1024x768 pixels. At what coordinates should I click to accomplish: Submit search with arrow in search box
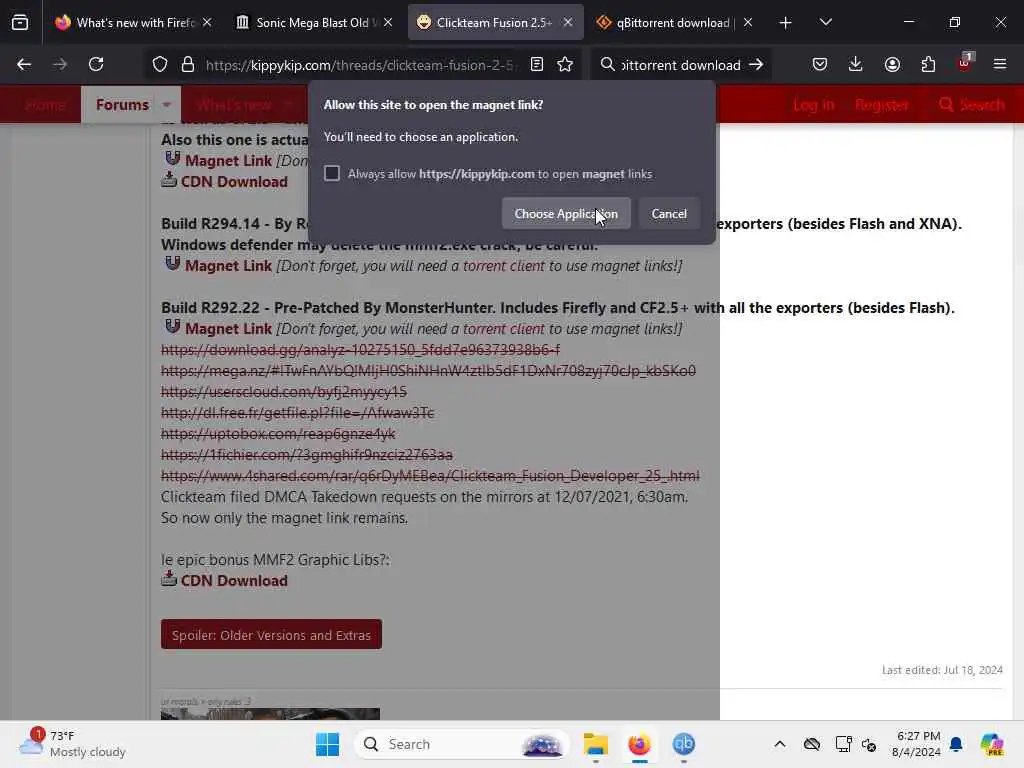pyautogui.click(x=756, y=65)
